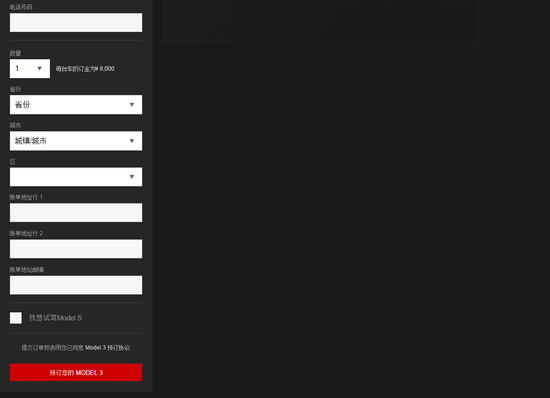This screenshot has width=550, height=398.
Task: Click the ¥ 8,000 deposit note text
Action: point(85,69)
